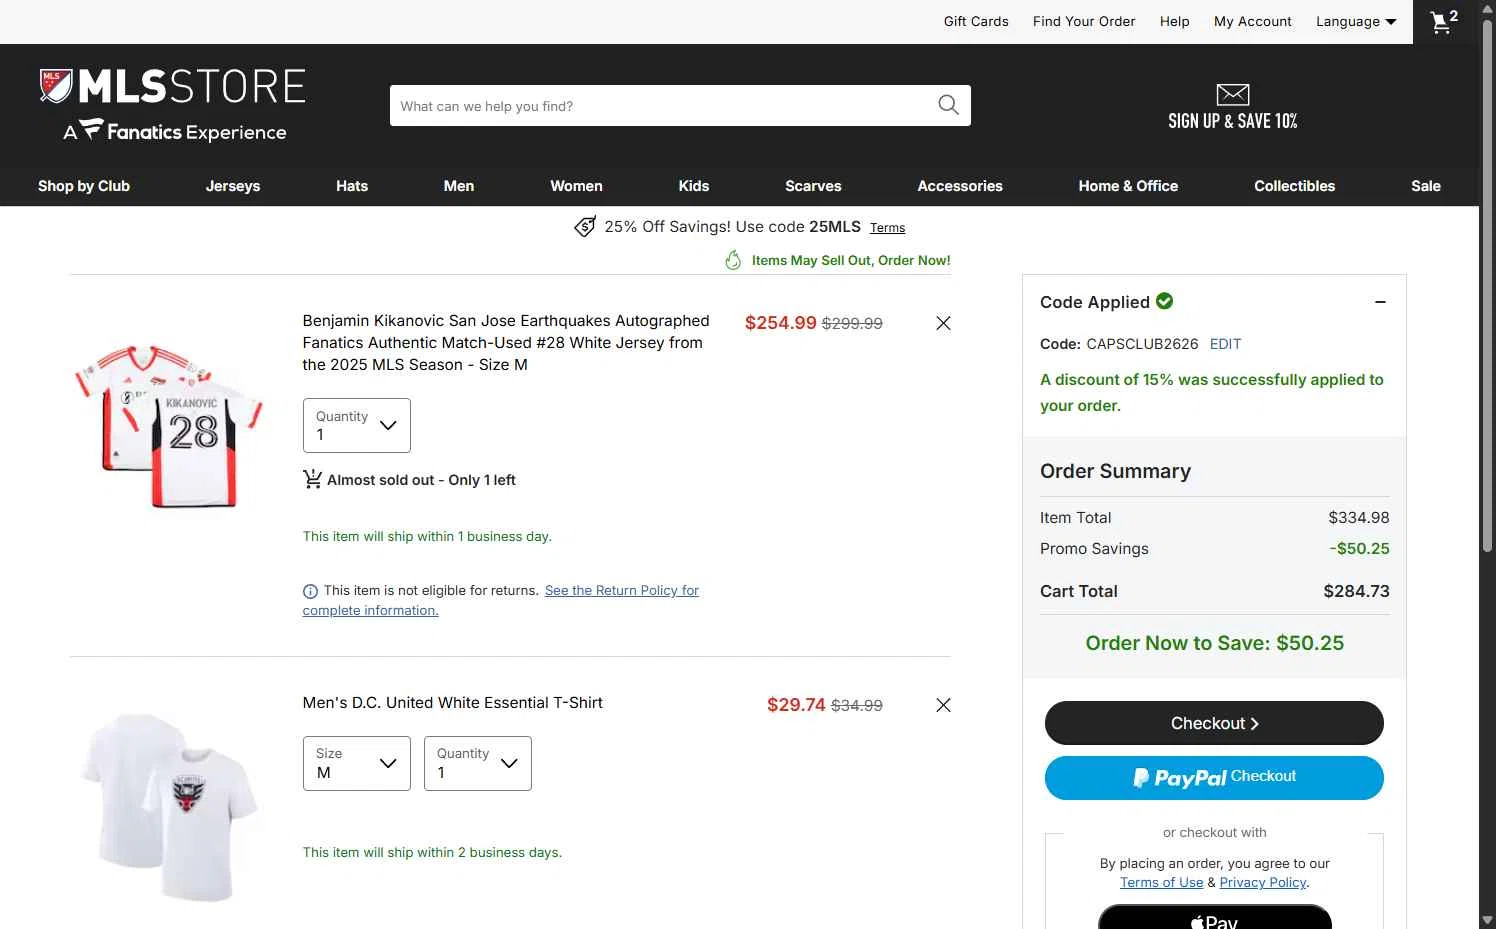Open the Language dropdown
This screenshot has width=1496, height=929.
tap(1356, 21)
